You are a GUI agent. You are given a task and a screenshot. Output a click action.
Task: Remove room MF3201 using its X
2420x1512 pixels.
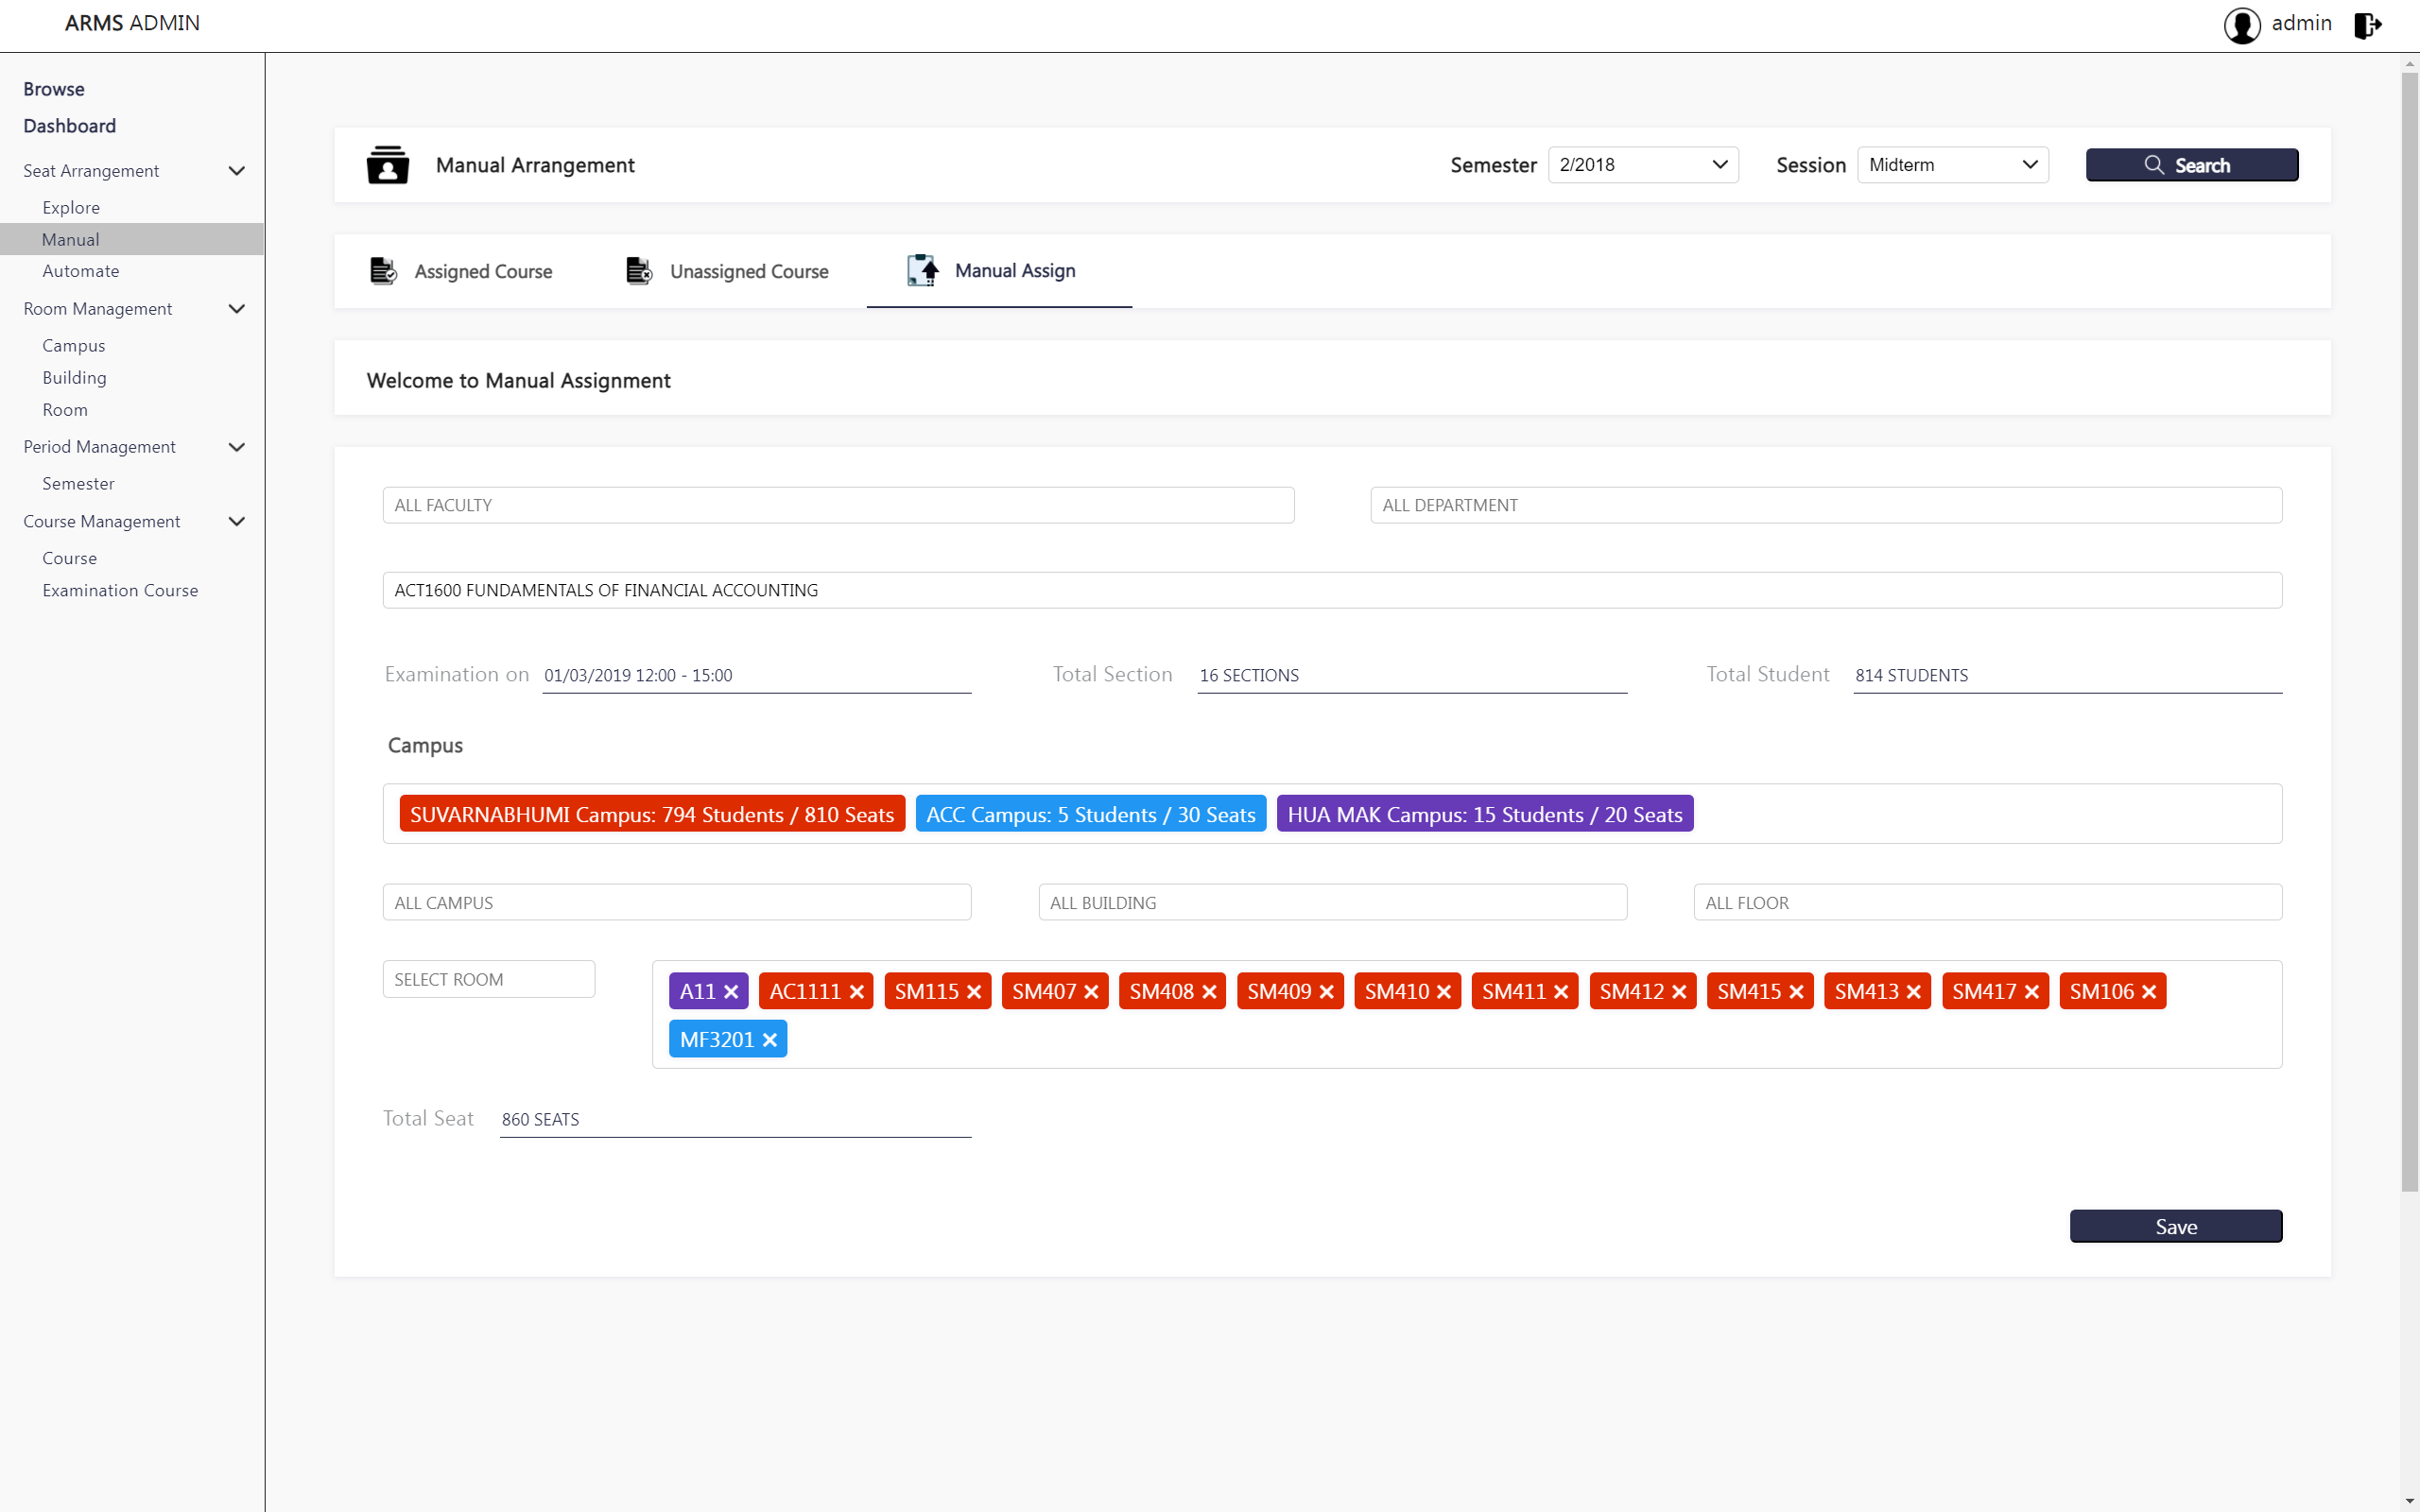pos(770,1040)
